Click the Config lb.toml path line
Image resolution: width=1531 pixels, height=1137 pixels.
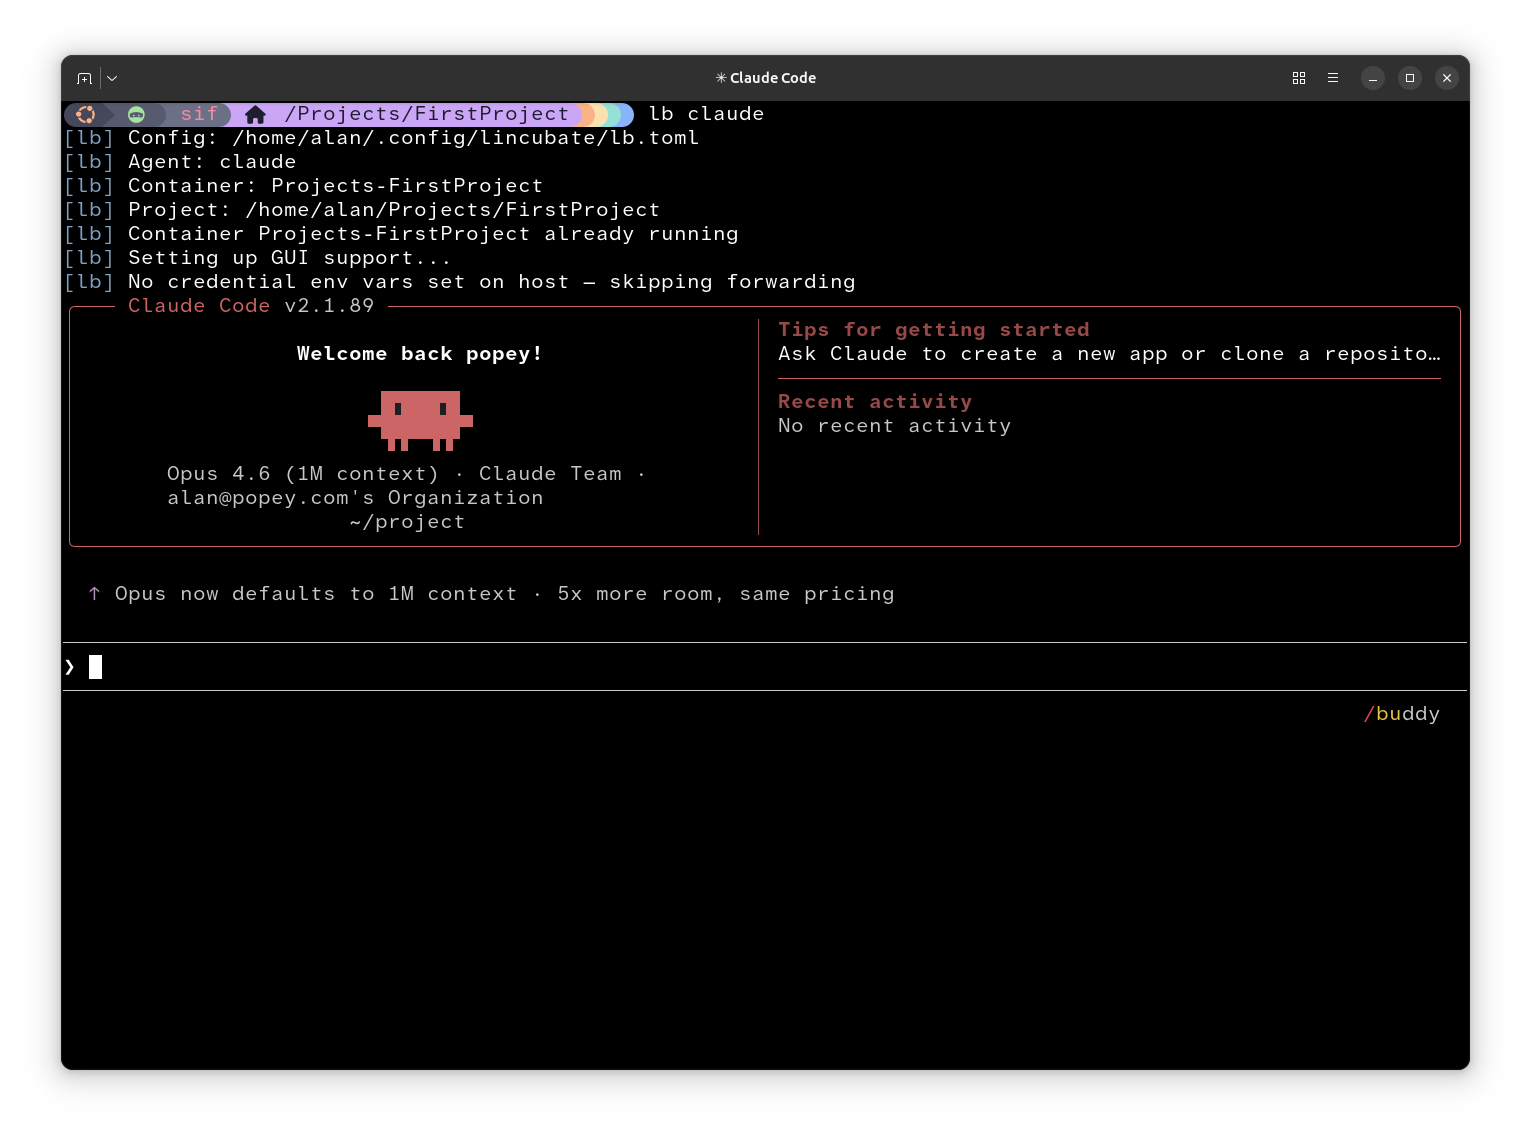382,138
